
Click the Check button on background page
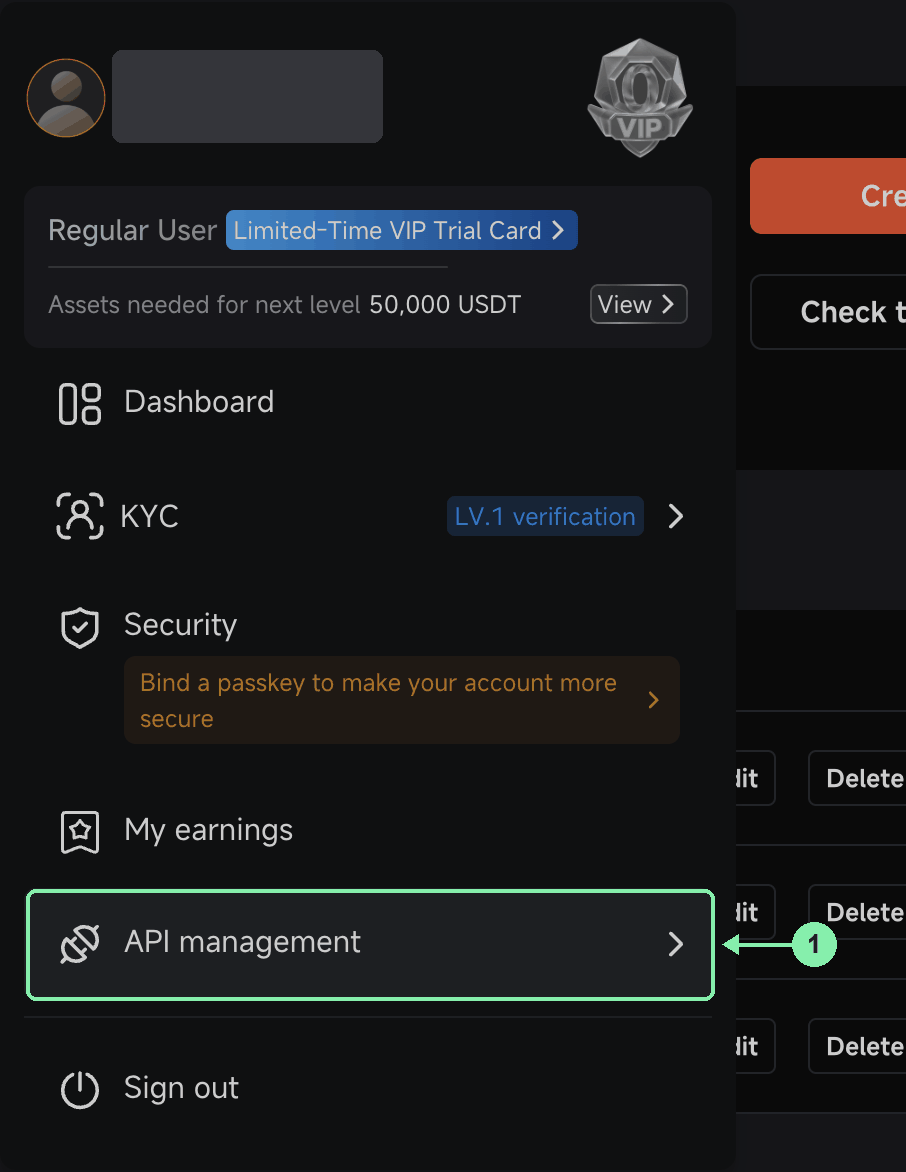[x=828, y=312]
